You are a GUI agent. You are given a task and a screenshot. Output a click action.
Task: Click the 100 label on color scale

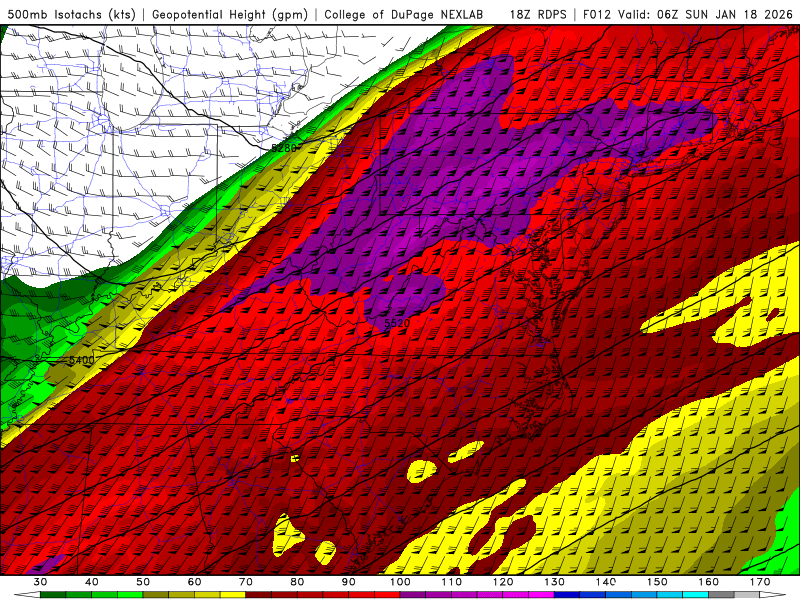point(400,582)
